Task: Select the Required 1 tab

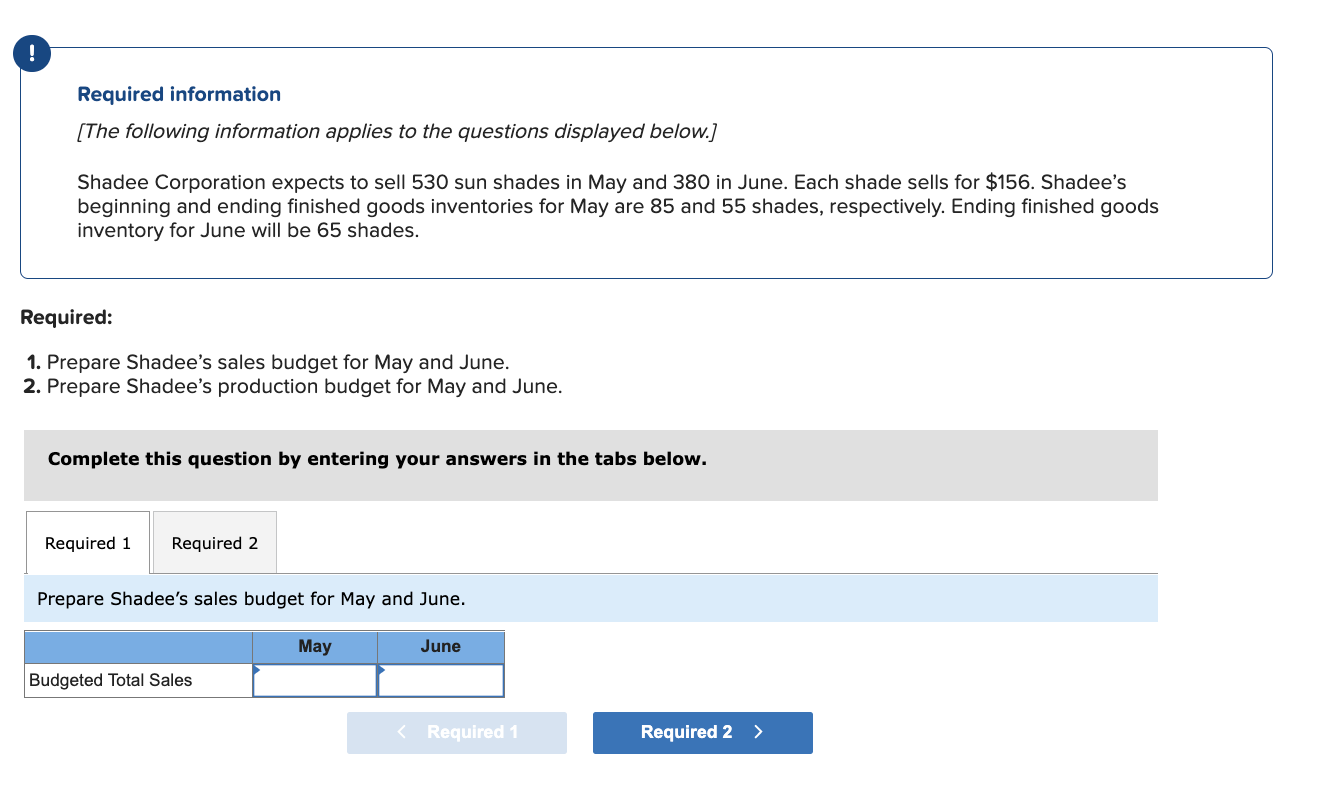Action: (87, 542)
